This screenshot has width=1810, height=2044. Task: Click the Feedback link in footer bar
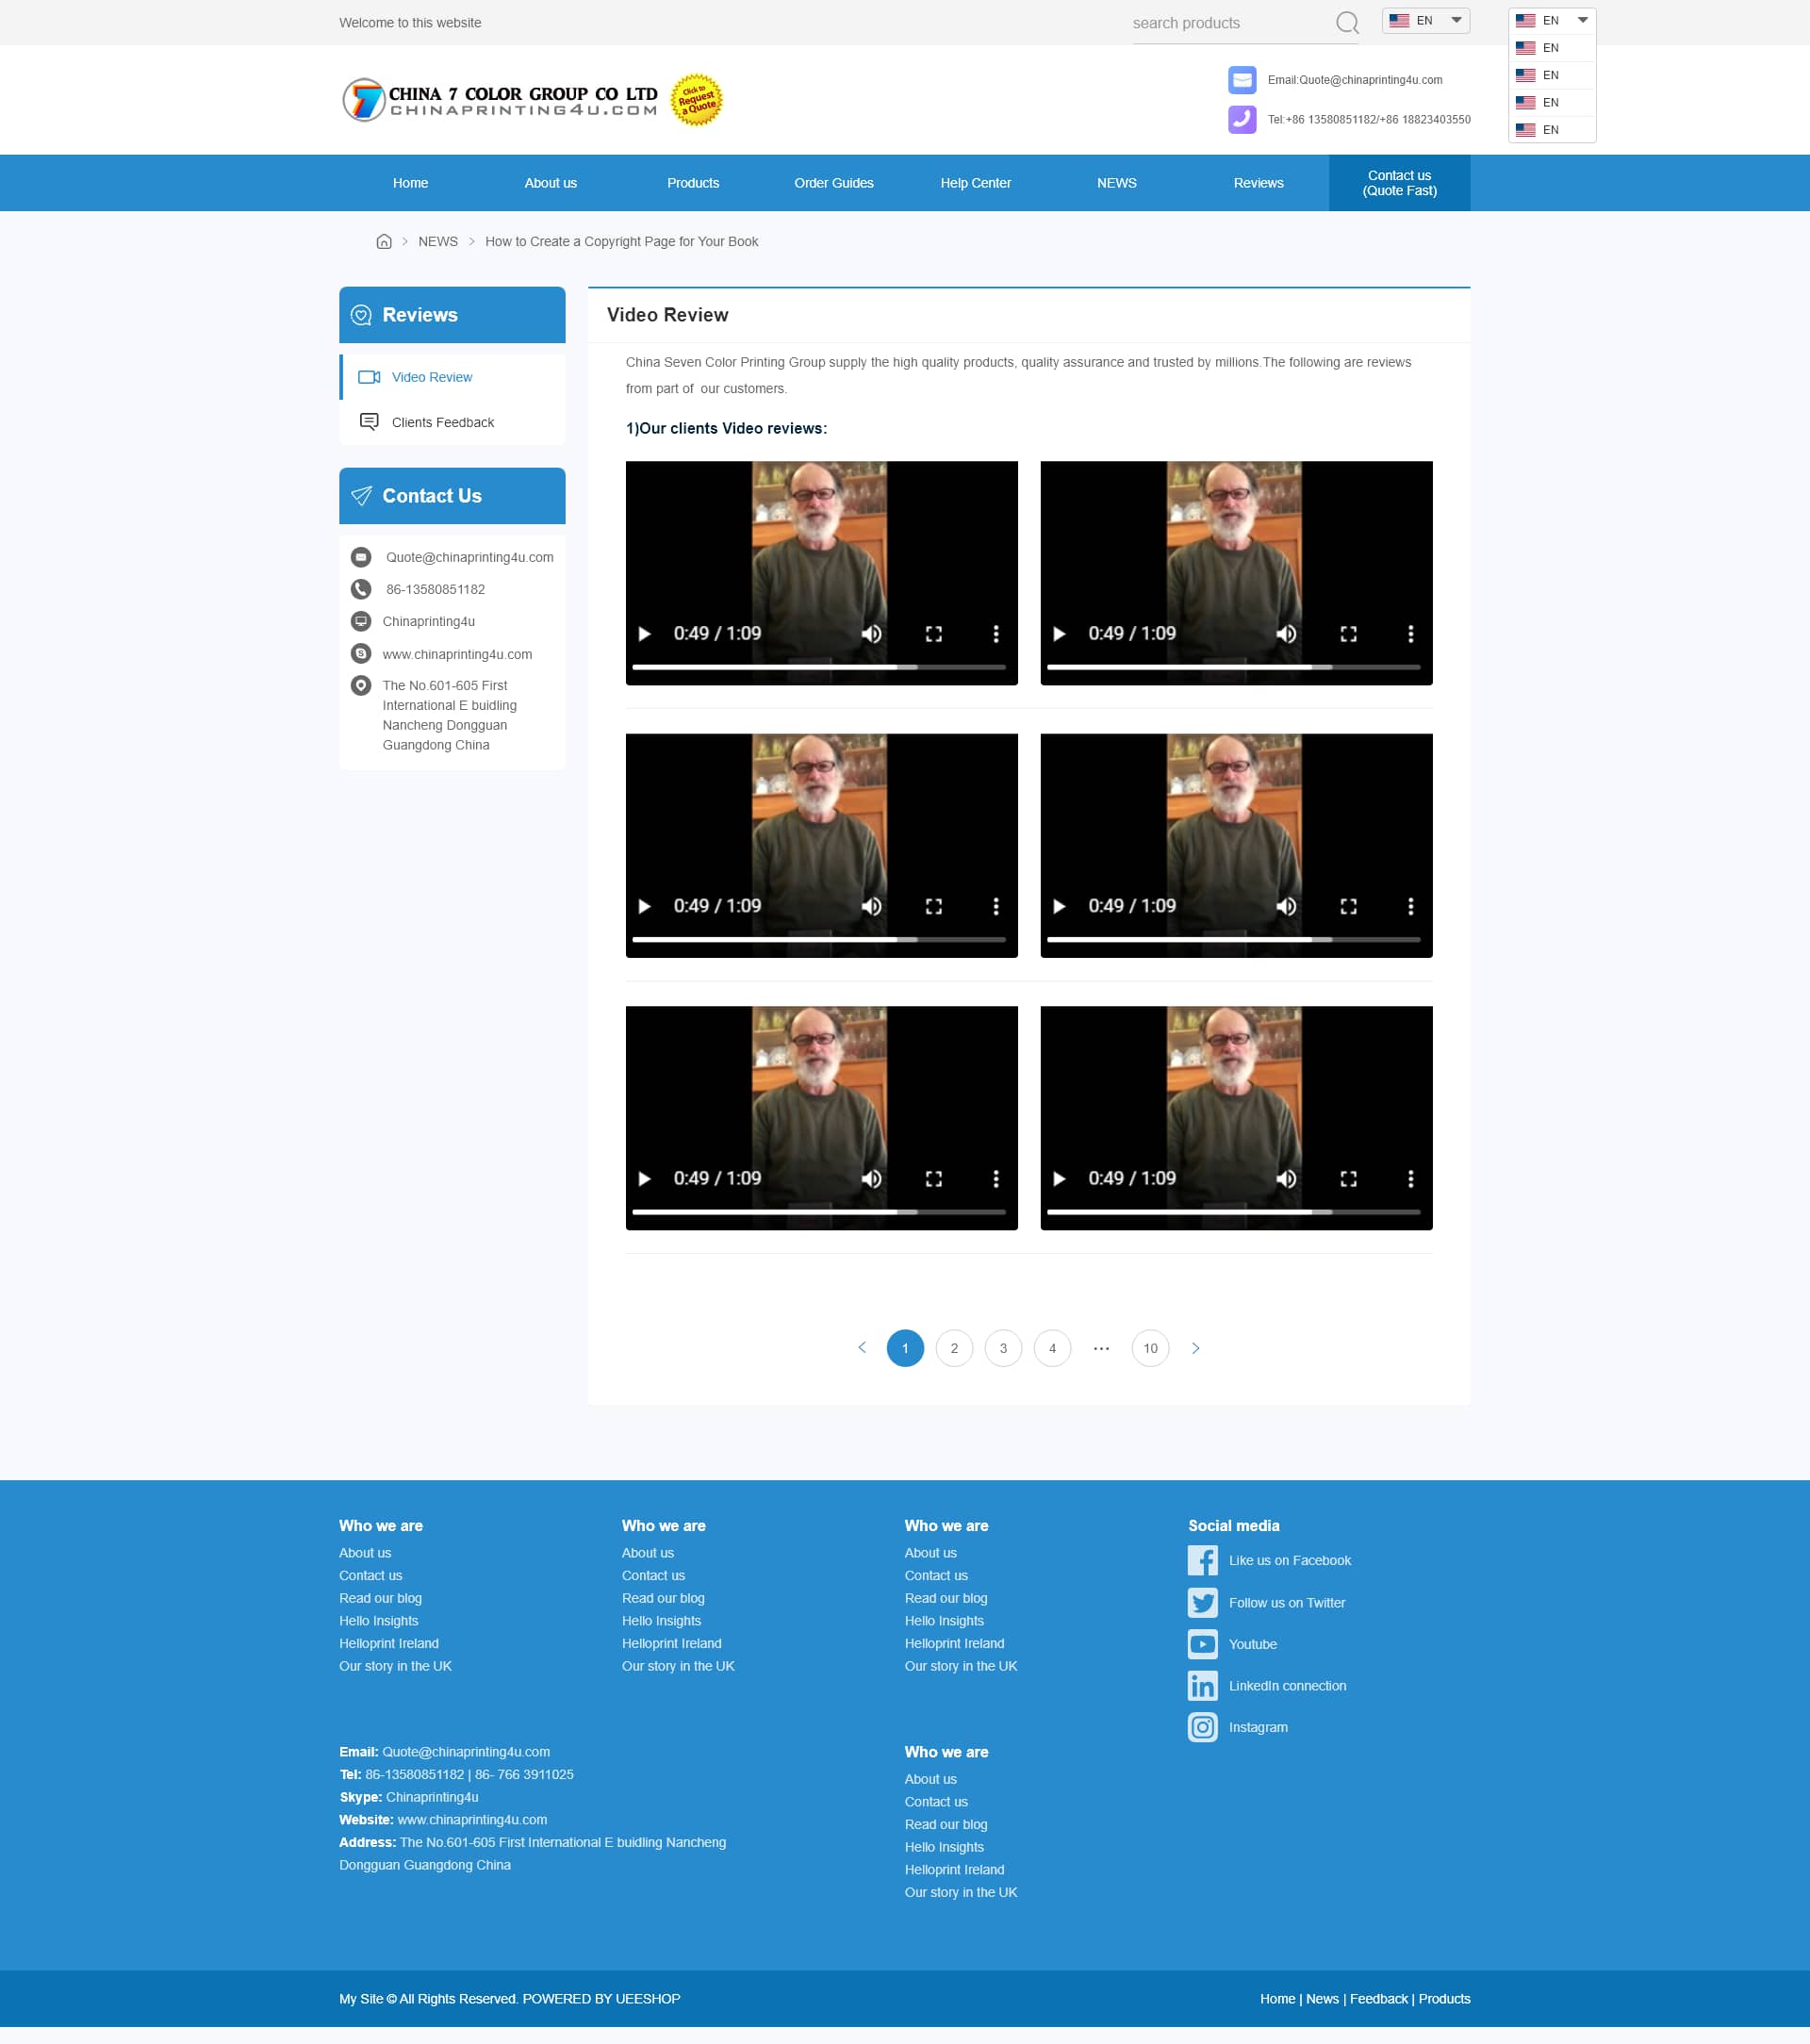coord(1378,1998)
